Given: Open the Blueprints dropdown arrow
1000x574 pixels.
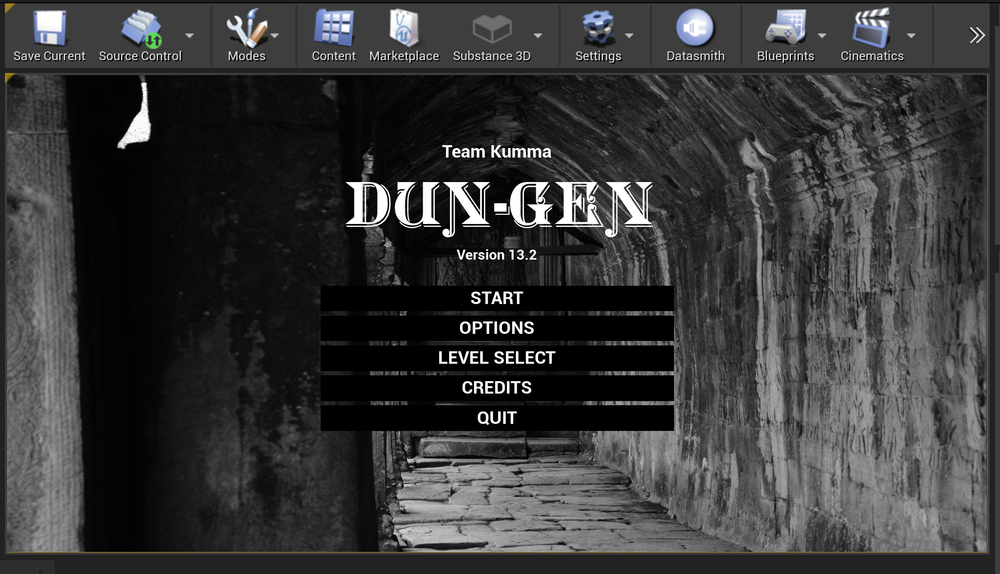Looking at the screenshot, I should pos(822,35).
